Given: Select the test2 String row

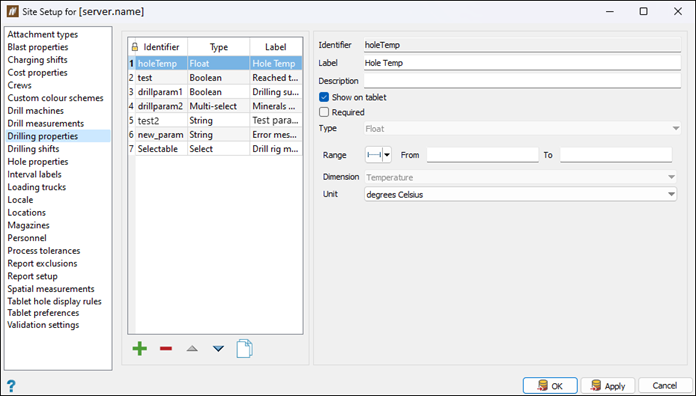Looking at the screenshot, I should pyautogui.click(x=215, y=120).
